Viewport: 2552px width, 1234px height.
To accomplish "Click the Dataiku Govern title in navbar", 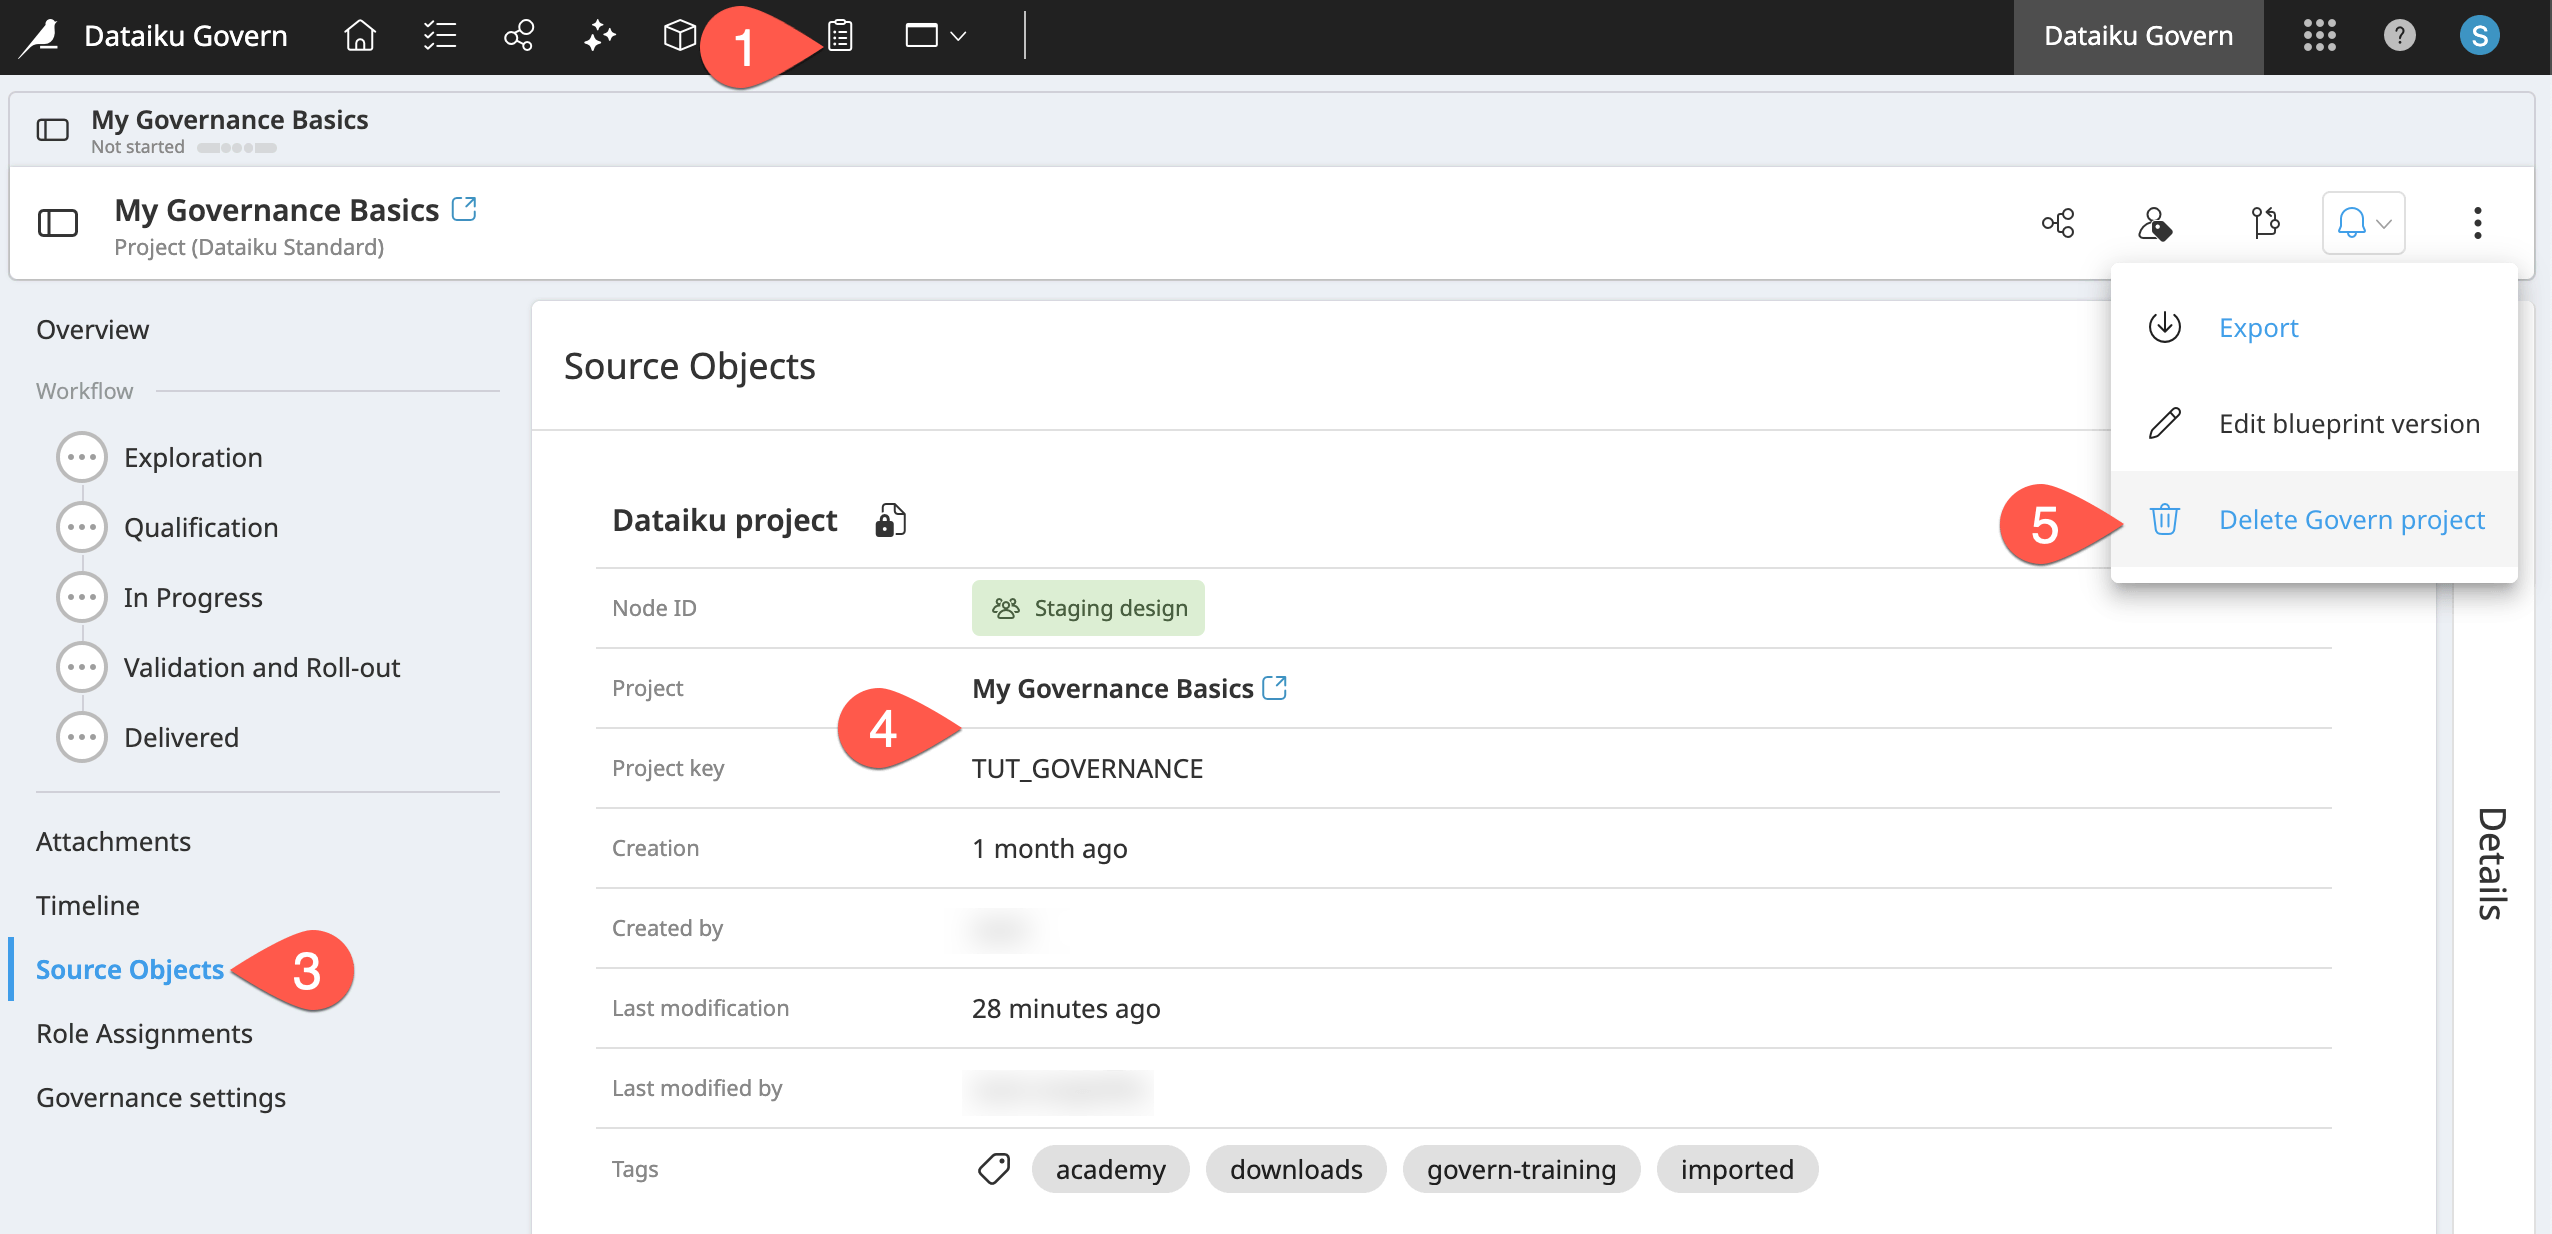I will click(x=185, y=37).
